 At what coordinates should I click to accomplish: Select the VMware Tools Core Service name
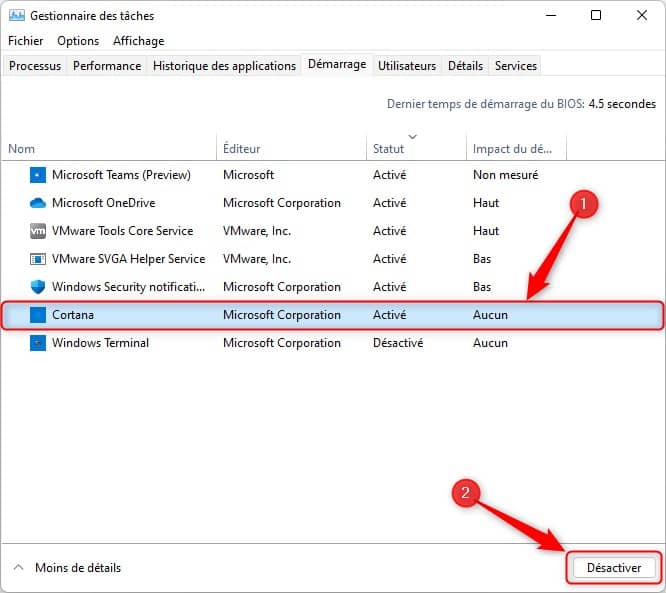(x=122, y=231)
